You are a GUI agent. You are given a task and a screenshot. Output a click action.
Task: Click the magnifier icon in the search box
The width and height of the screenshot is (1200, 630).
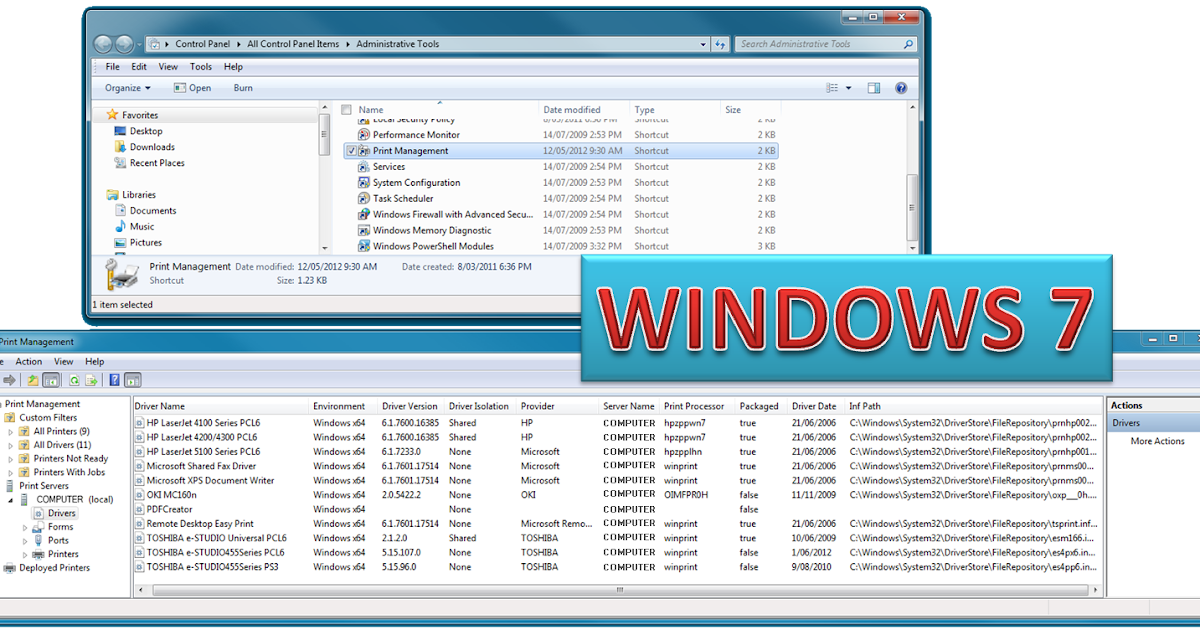point(908,44)
